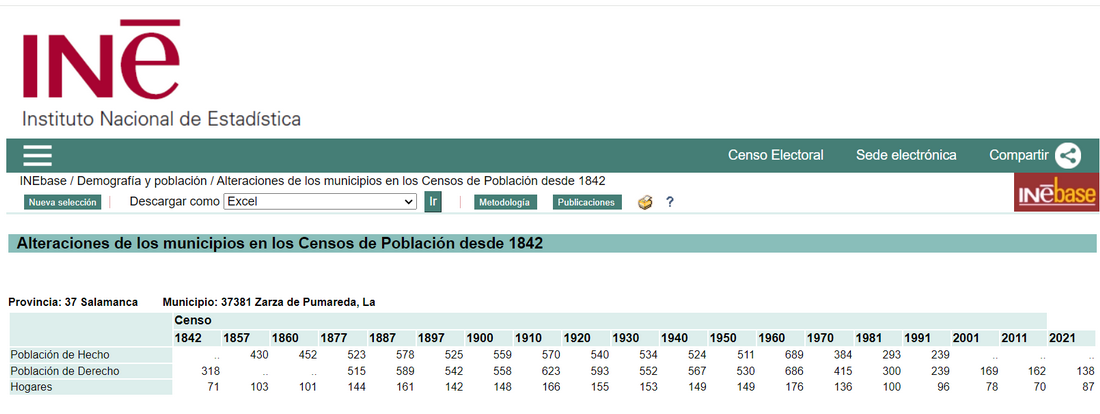The height and width of the screenshot is (414, 1100).
Task: Click the print icon beside Publicaciones
Action: pyautogui.click(x=645, y=202)
